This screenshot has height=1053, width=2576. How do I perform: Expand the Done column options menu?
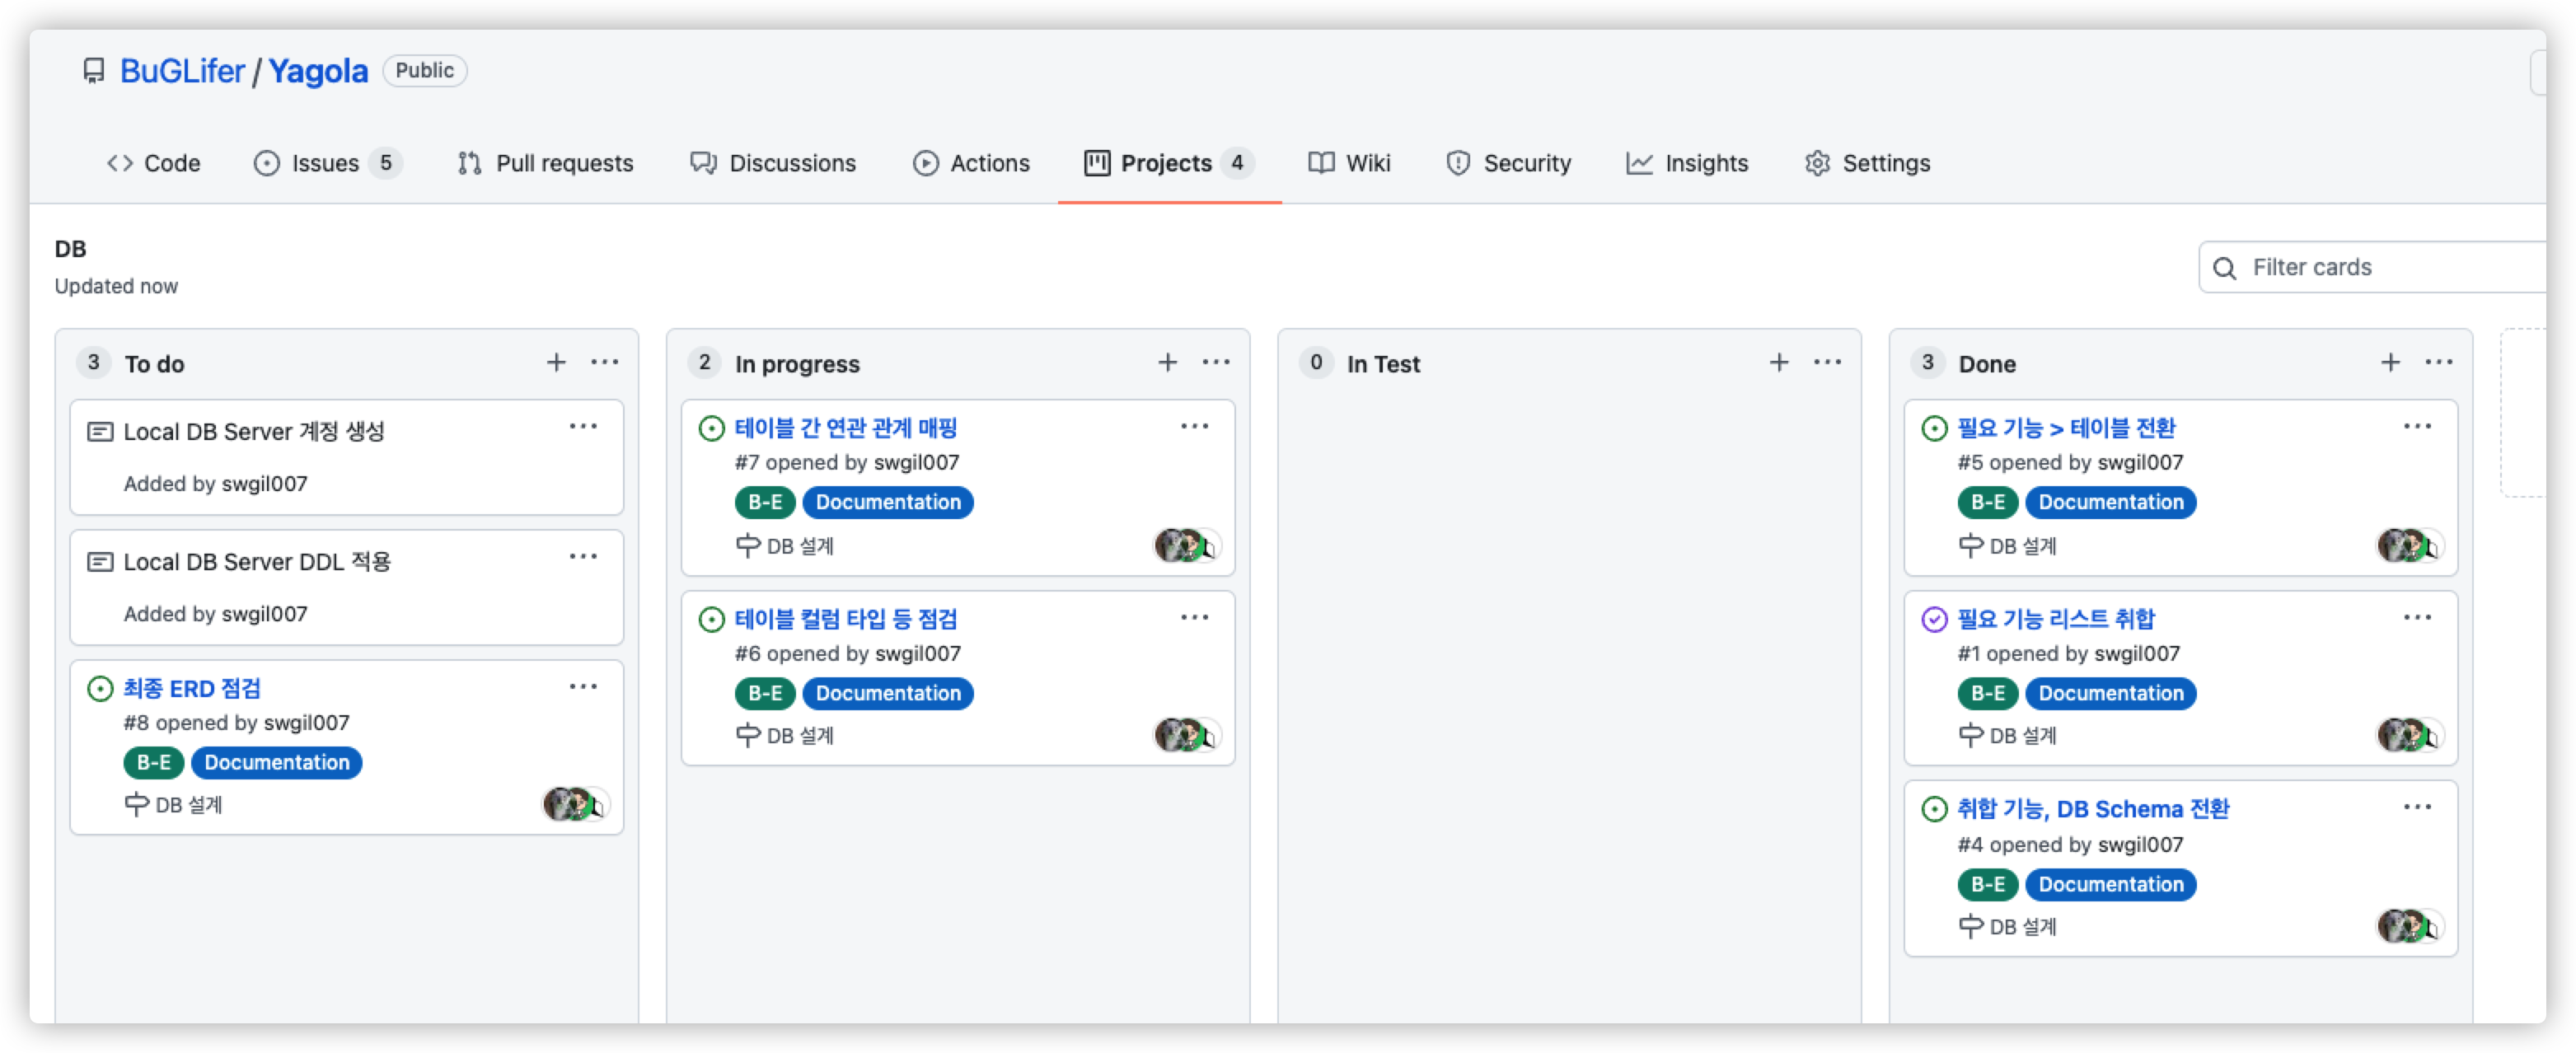[x=2440, y=363]
